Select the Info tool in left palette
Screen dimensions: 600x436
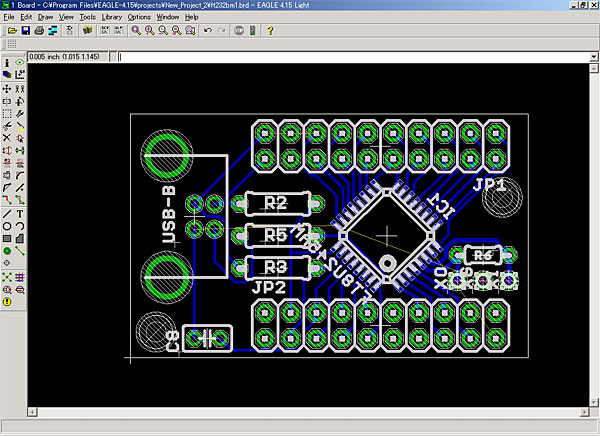click(x=7, y=62)
